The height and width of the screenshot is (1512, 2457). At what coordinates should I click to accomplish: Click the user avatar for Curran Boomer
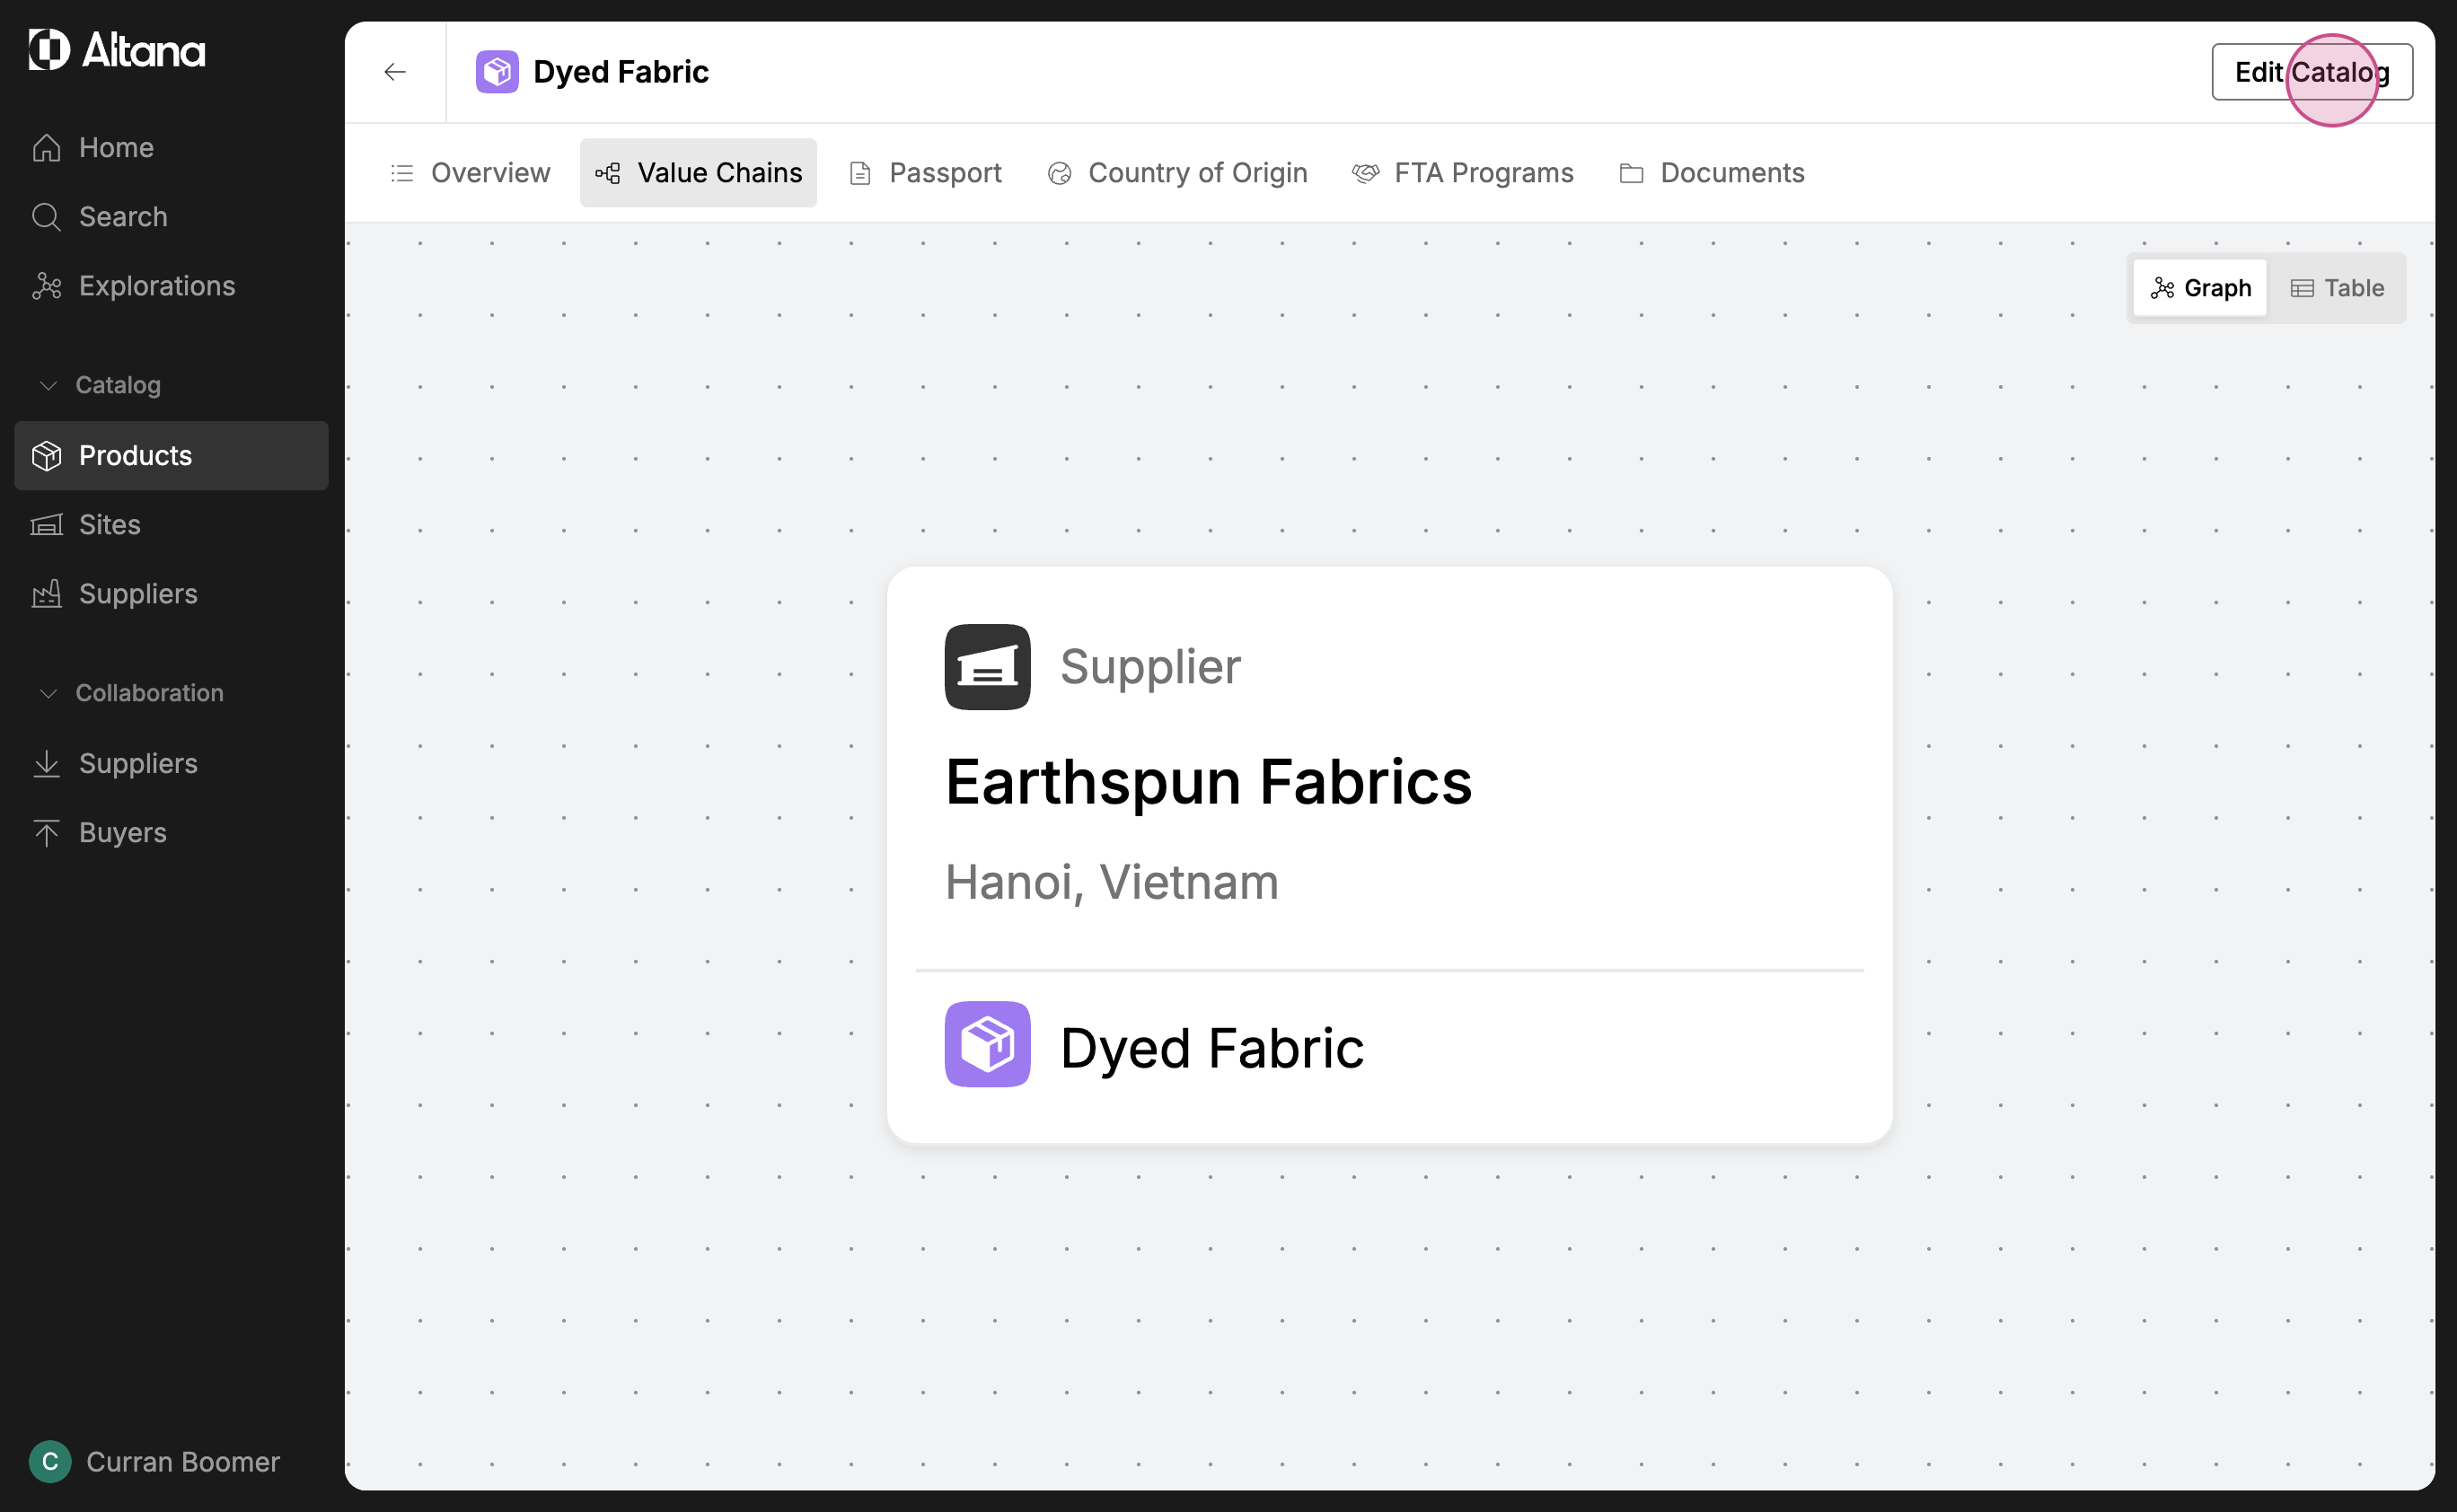coord(50,1461)
